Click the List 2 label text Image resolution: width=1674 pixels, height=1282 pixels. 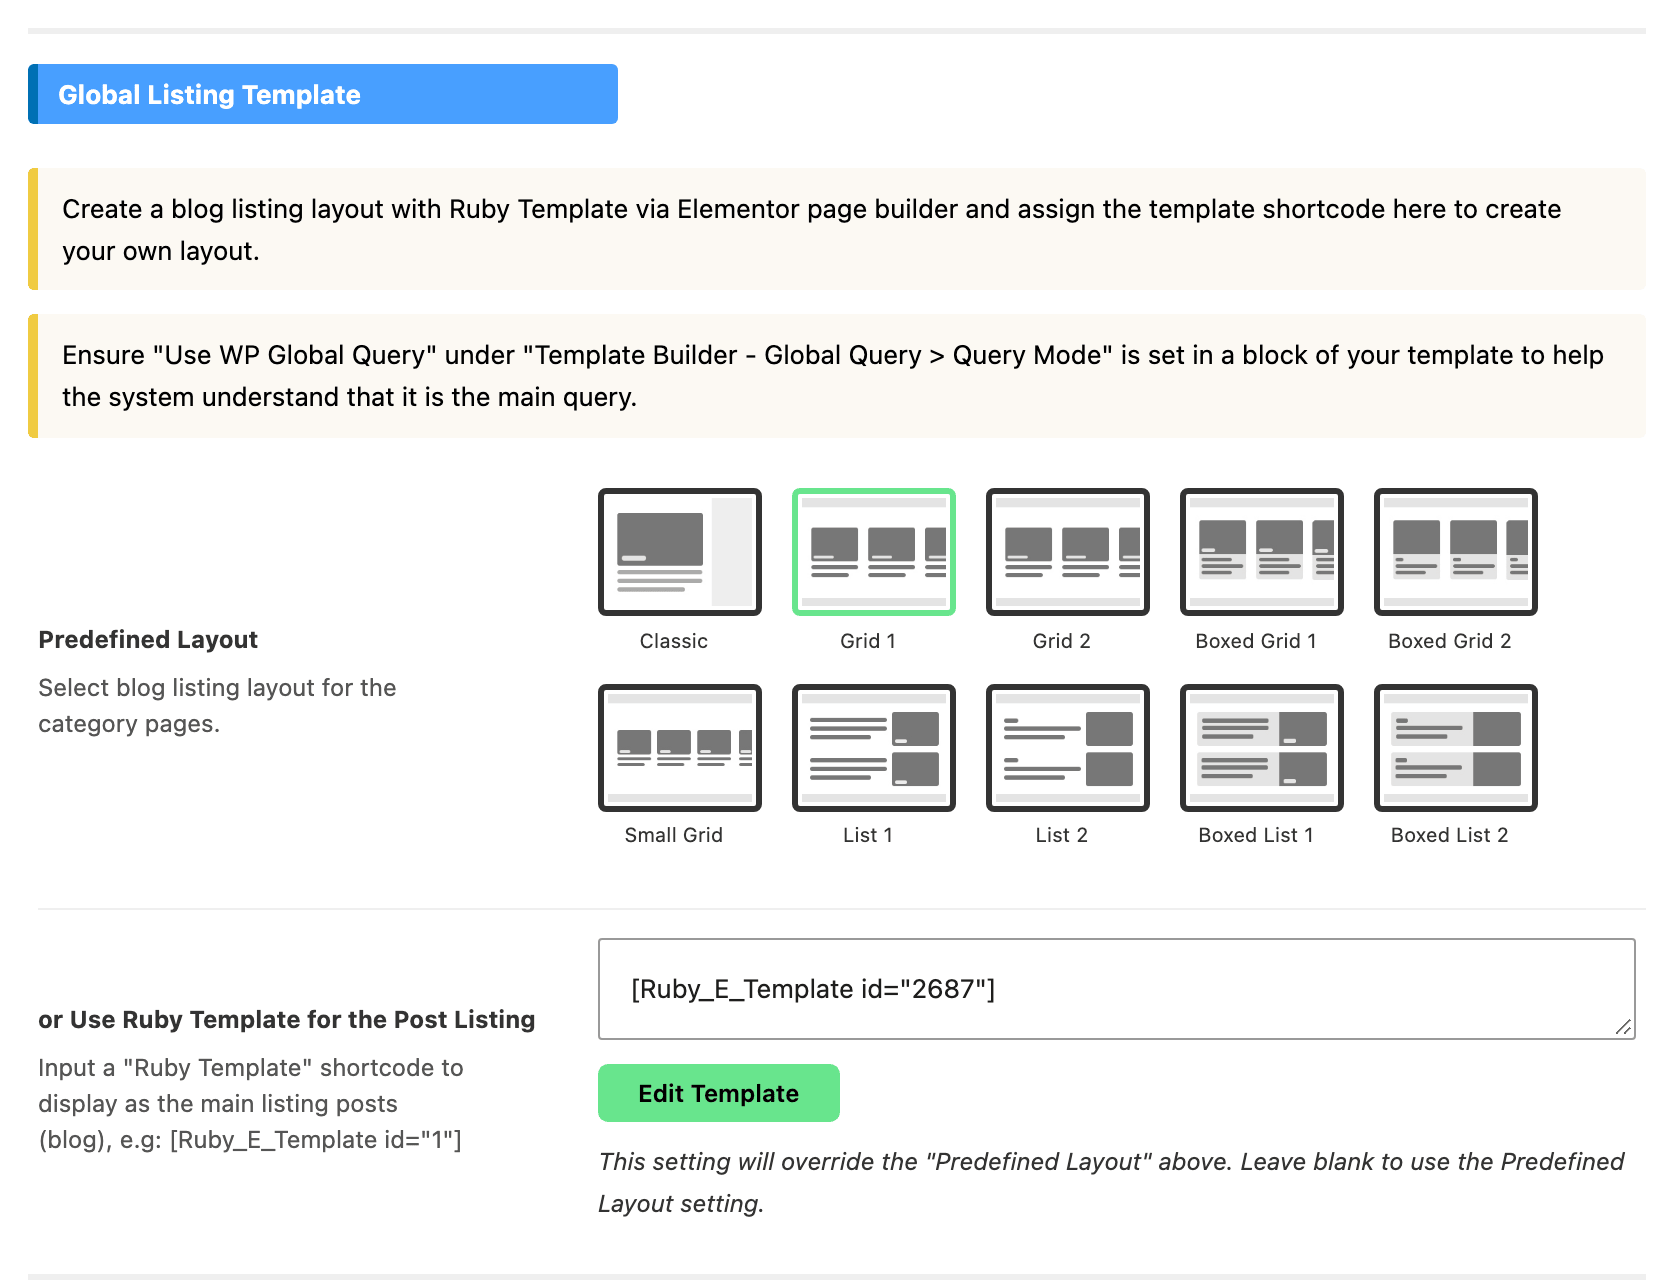pyautogui.click(x=1061, y=835)
